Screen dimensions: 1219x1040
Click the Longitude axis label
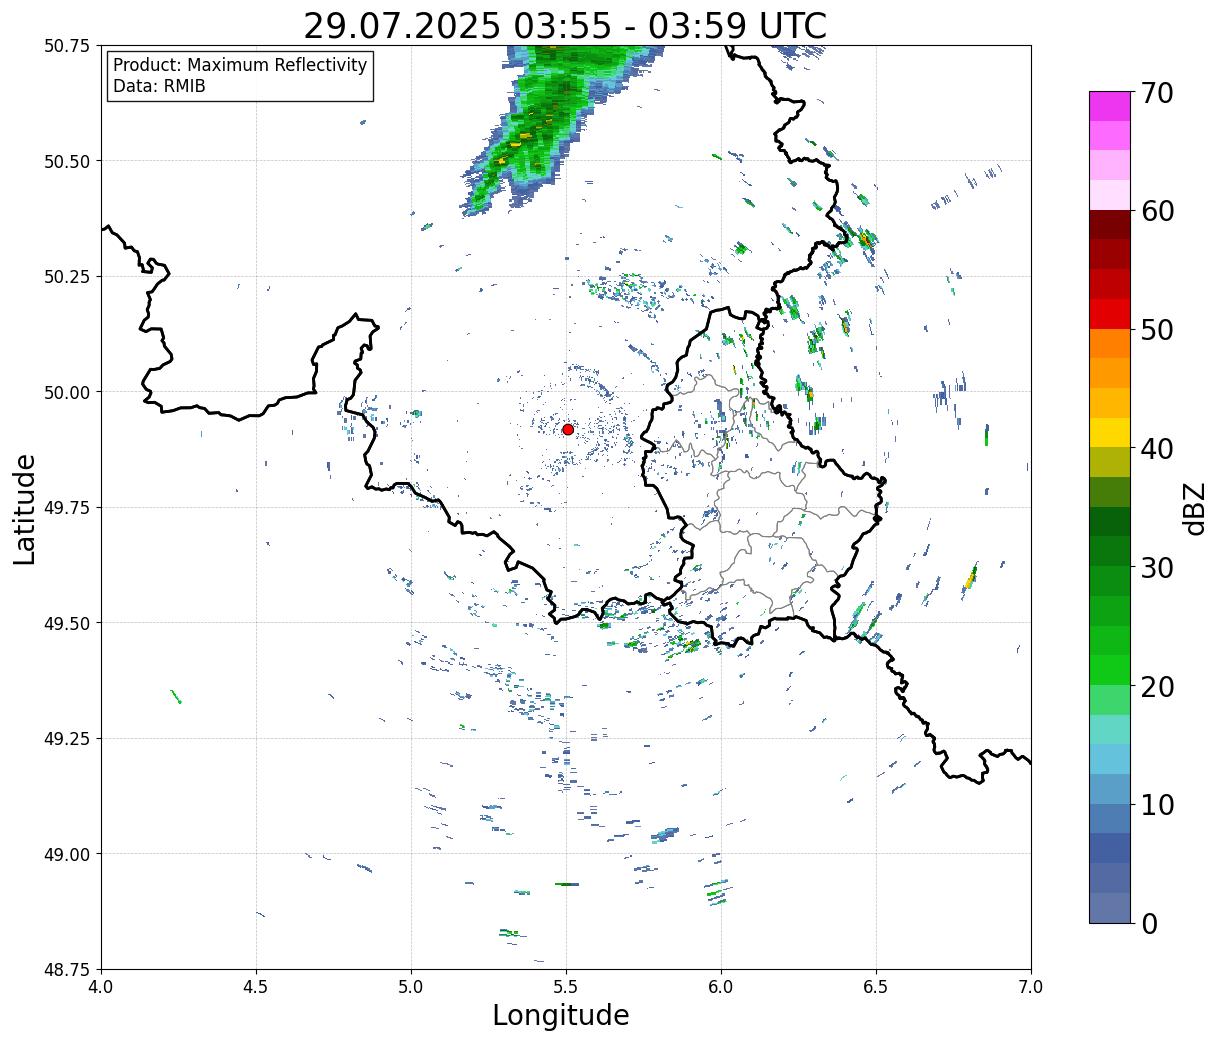[x=561, y=1015]
